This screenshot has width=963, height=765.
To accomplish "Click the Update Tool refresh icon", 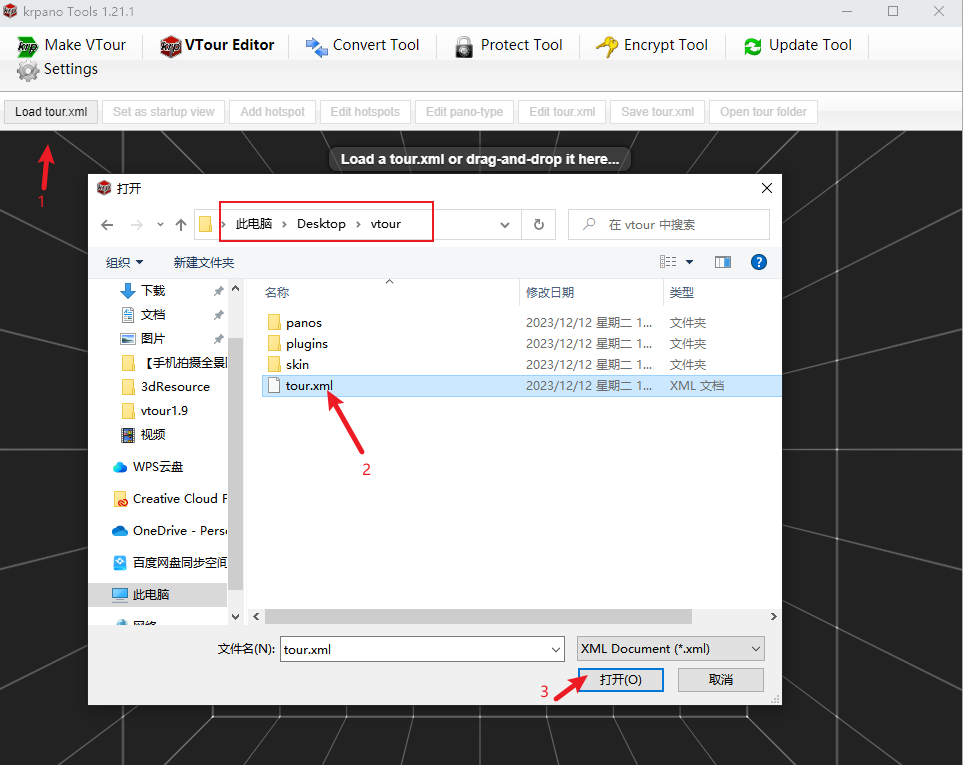I will [753, 47].
